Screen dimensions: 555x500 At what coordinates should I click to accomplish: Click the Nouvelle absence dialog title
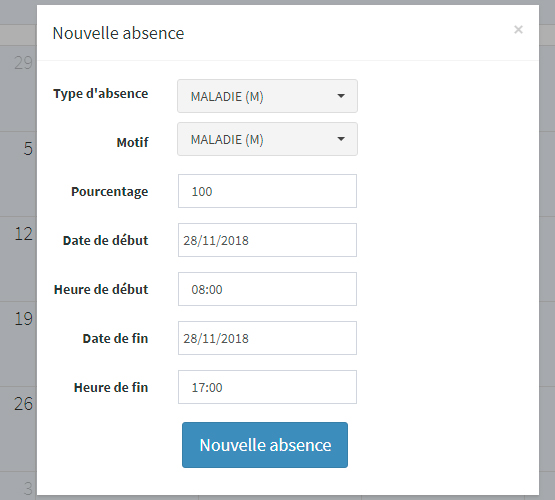click(x=118, y=33)
